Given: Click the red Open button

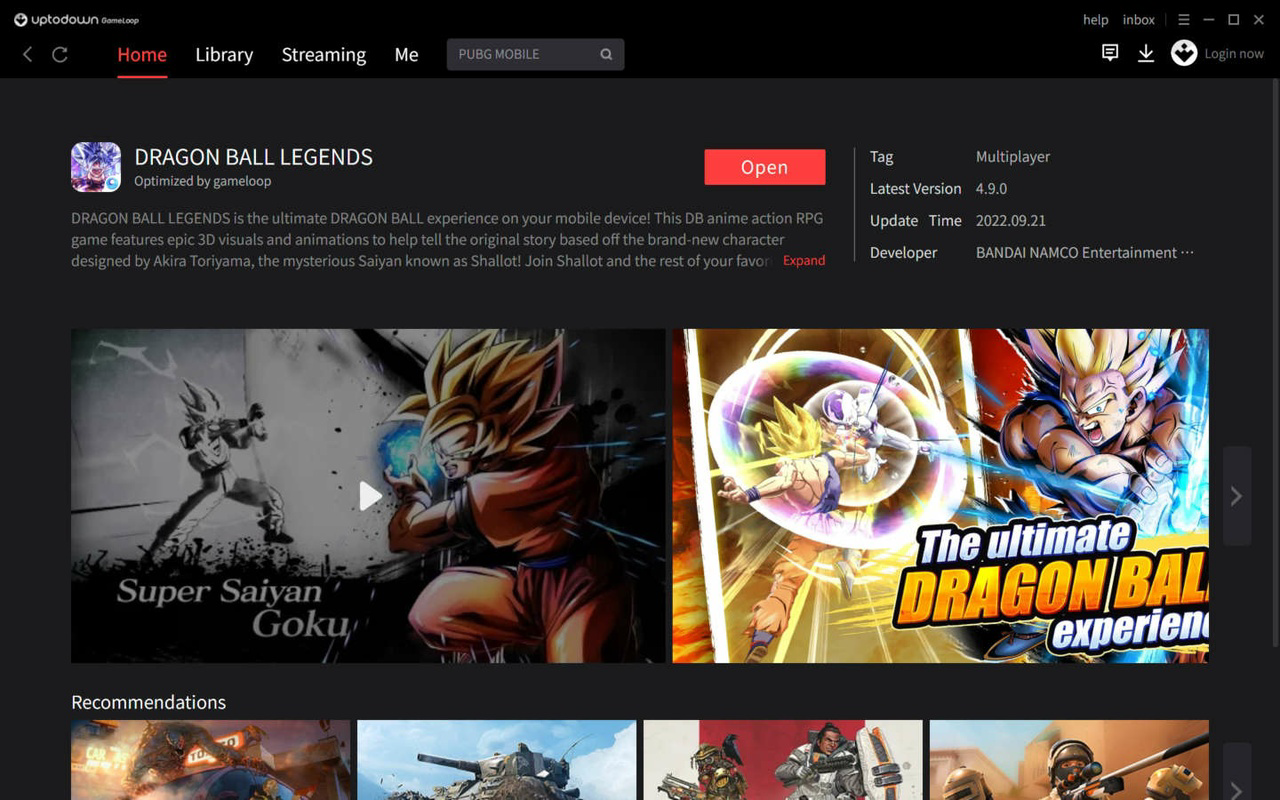Looking at the screenshot, I should 765,167.
